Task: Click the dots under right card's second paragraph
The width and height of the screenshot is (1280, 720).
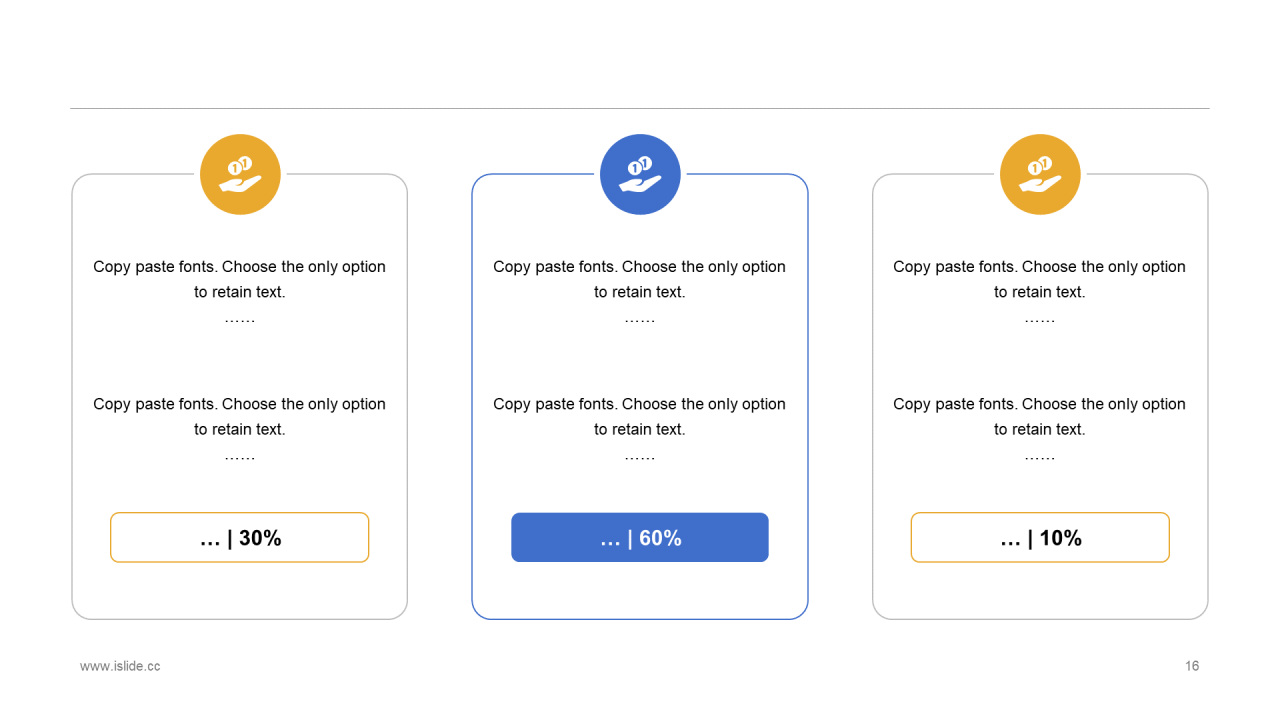Action: [x=1040, y=457]
